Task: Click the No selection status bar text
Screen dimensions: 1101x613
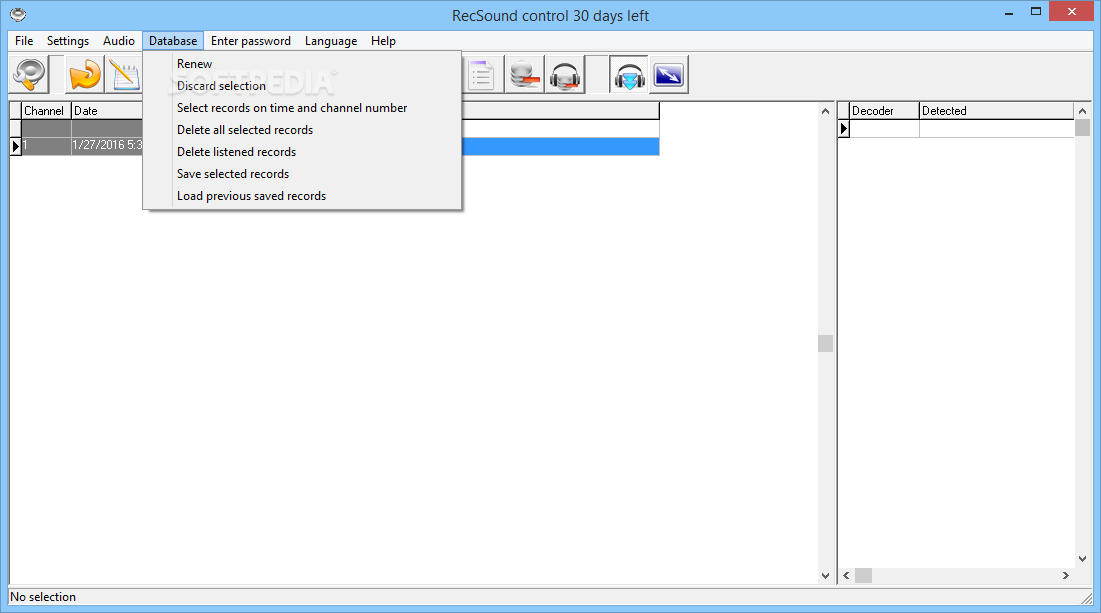Action: [x=43, y=597]
